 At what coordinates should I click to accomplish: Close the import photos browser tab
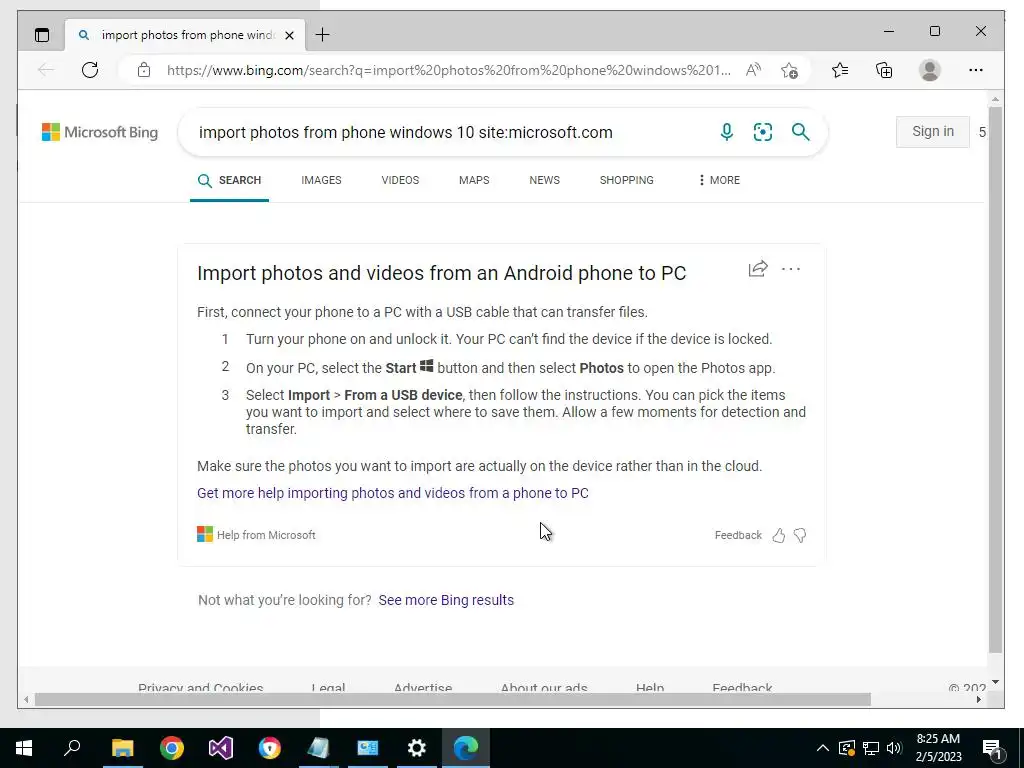[x=290, y=35]
